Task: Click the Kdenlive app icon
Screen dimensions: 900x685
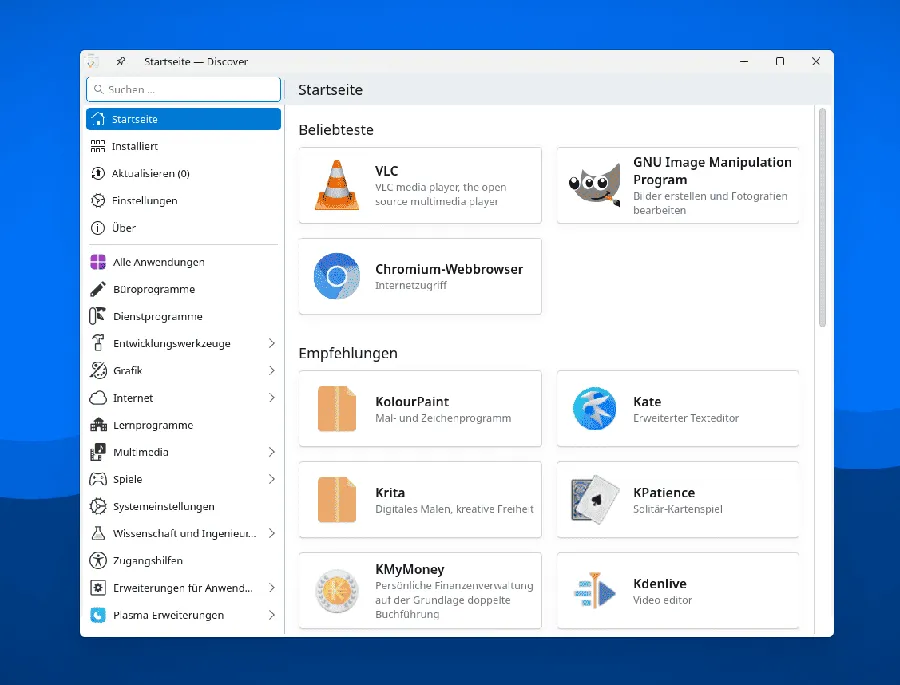Action: coord(594,590)
